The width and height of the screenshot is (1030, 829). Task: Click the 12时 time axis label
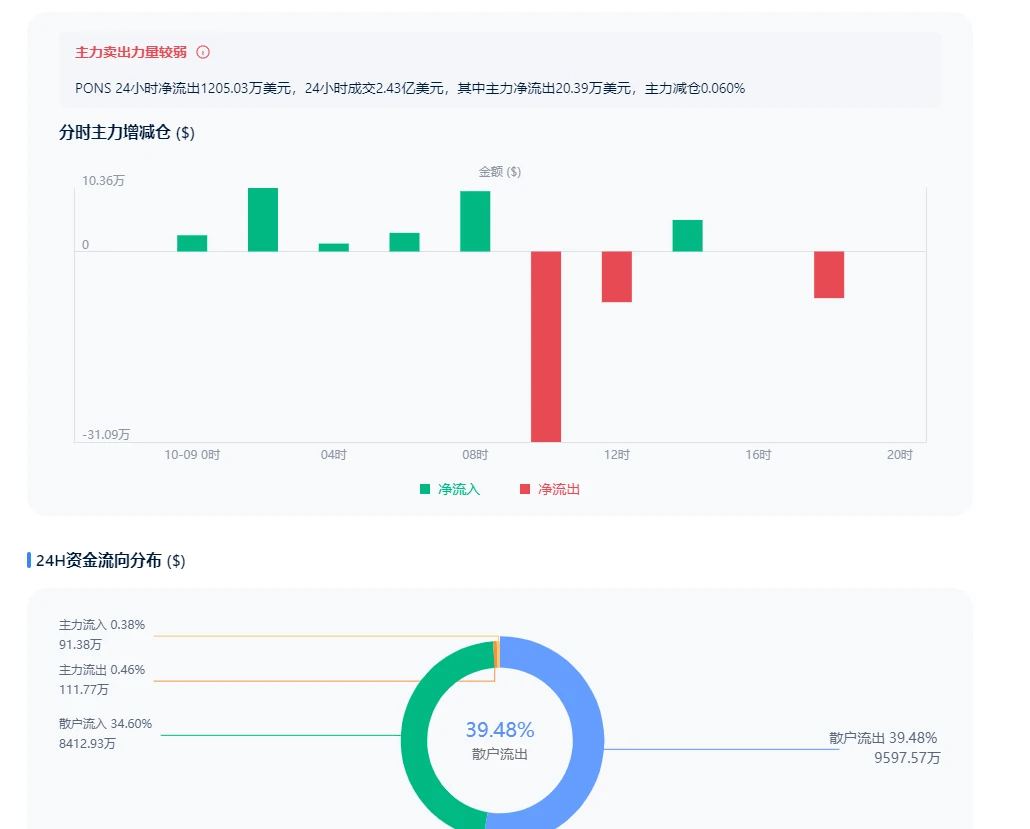tap(617, 455)
